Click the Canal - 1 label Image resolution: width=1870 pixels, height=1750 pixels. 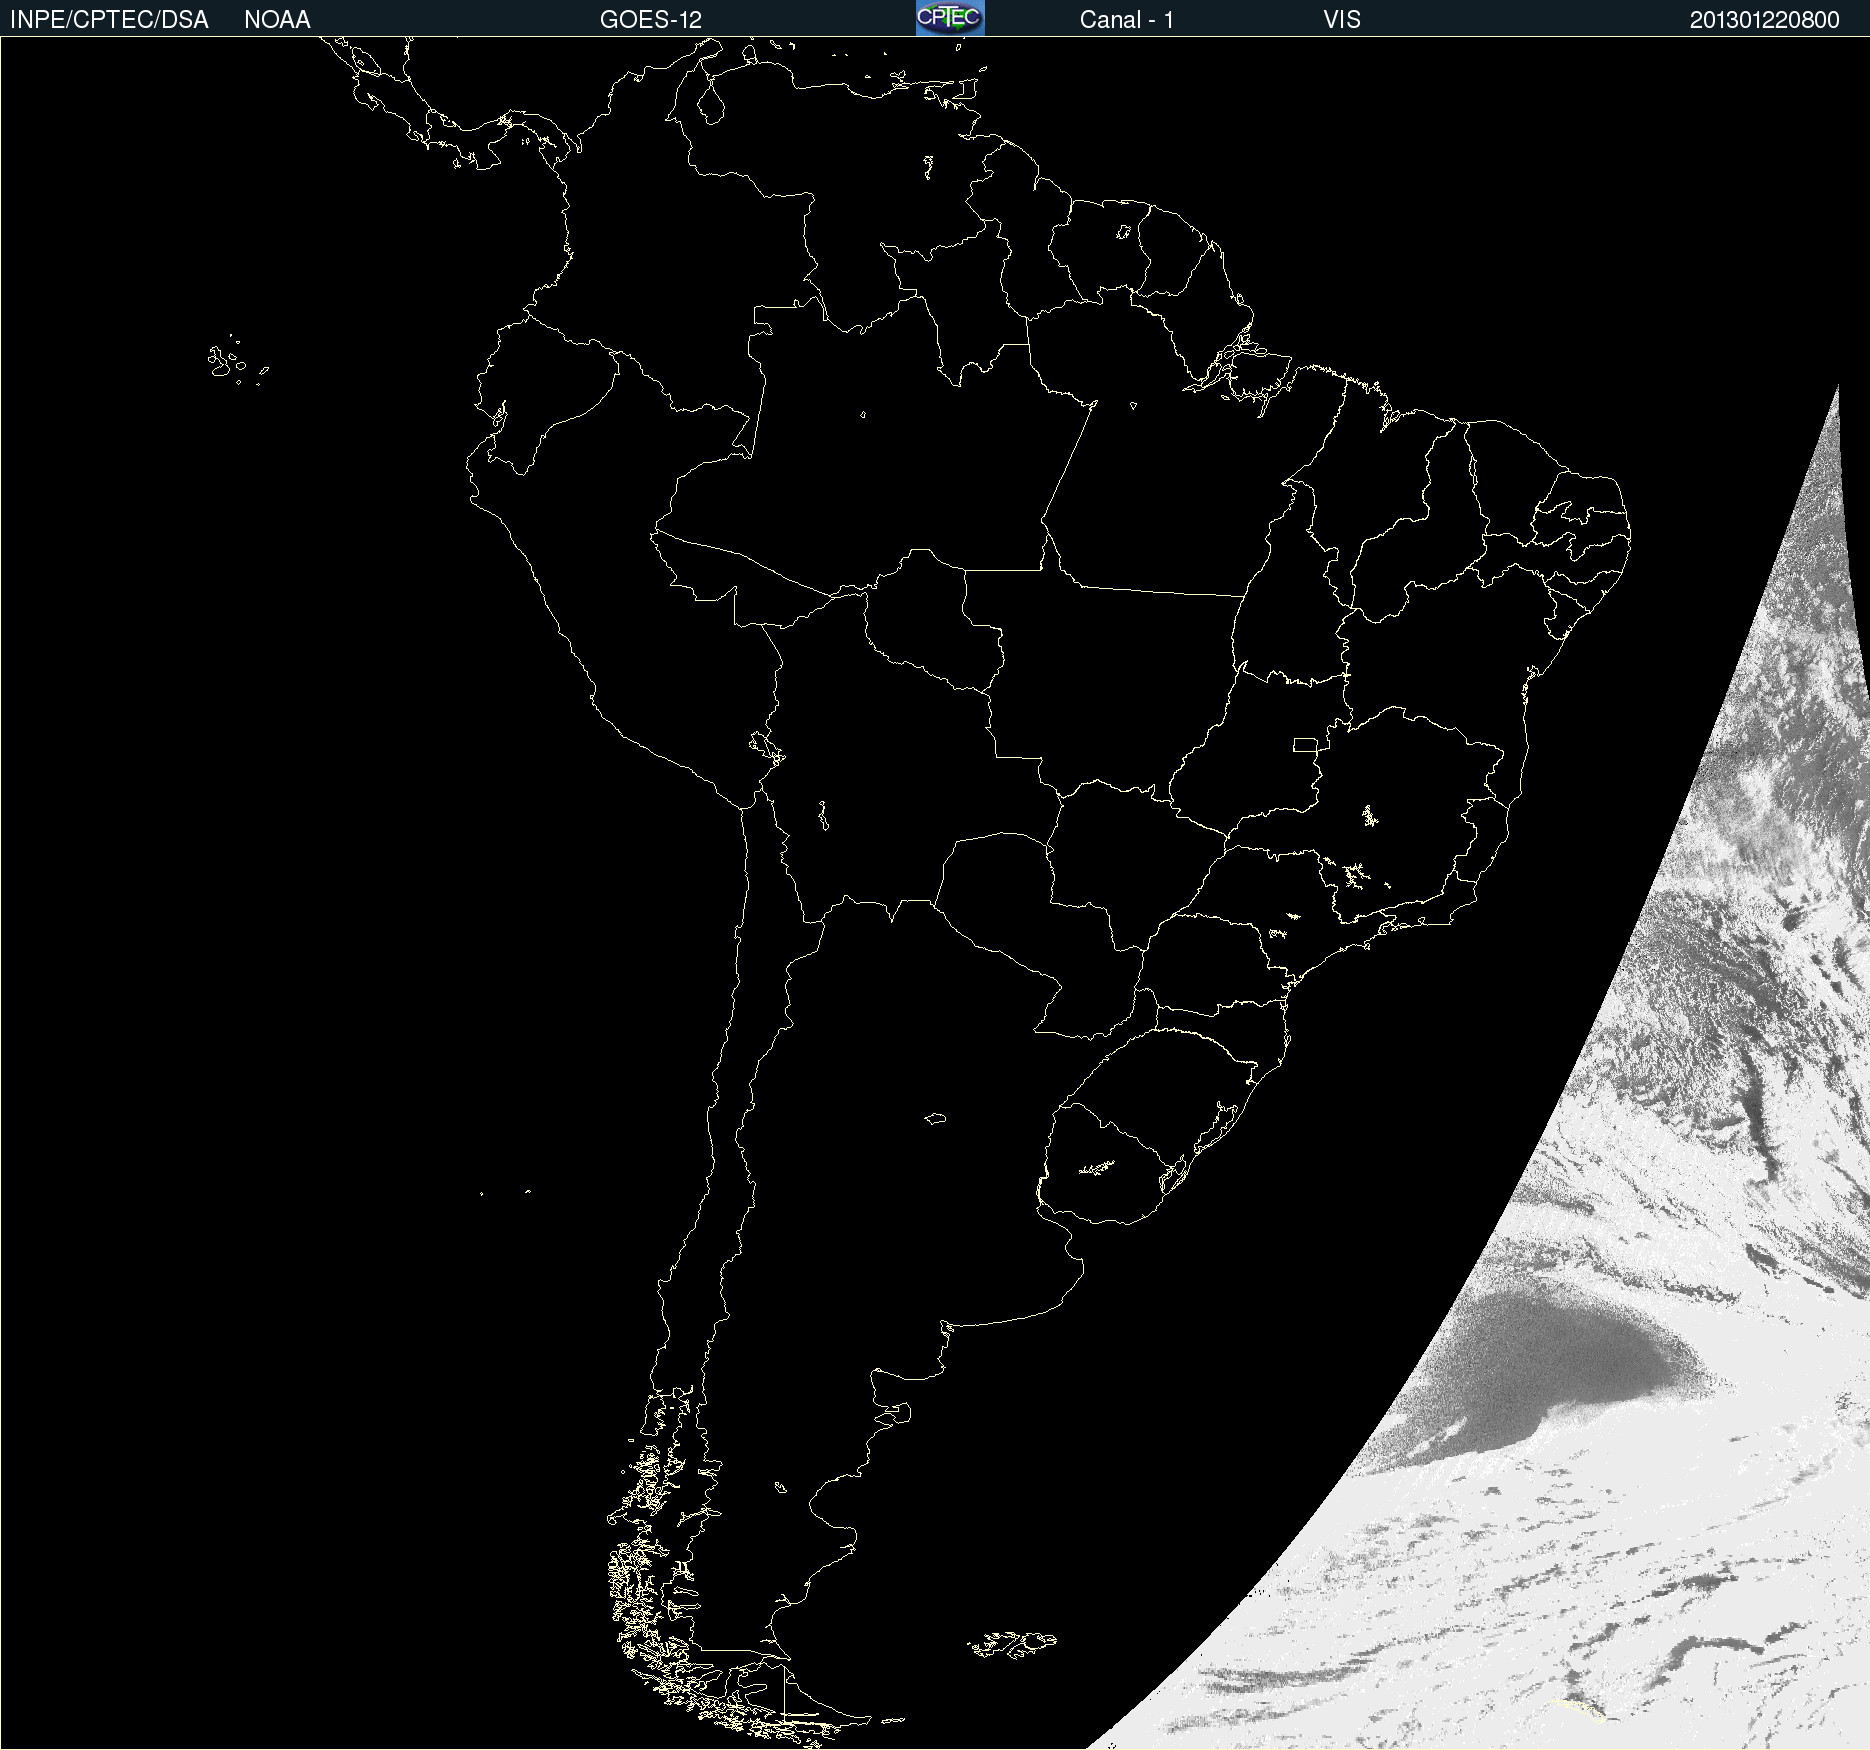tap(1126, 20)
